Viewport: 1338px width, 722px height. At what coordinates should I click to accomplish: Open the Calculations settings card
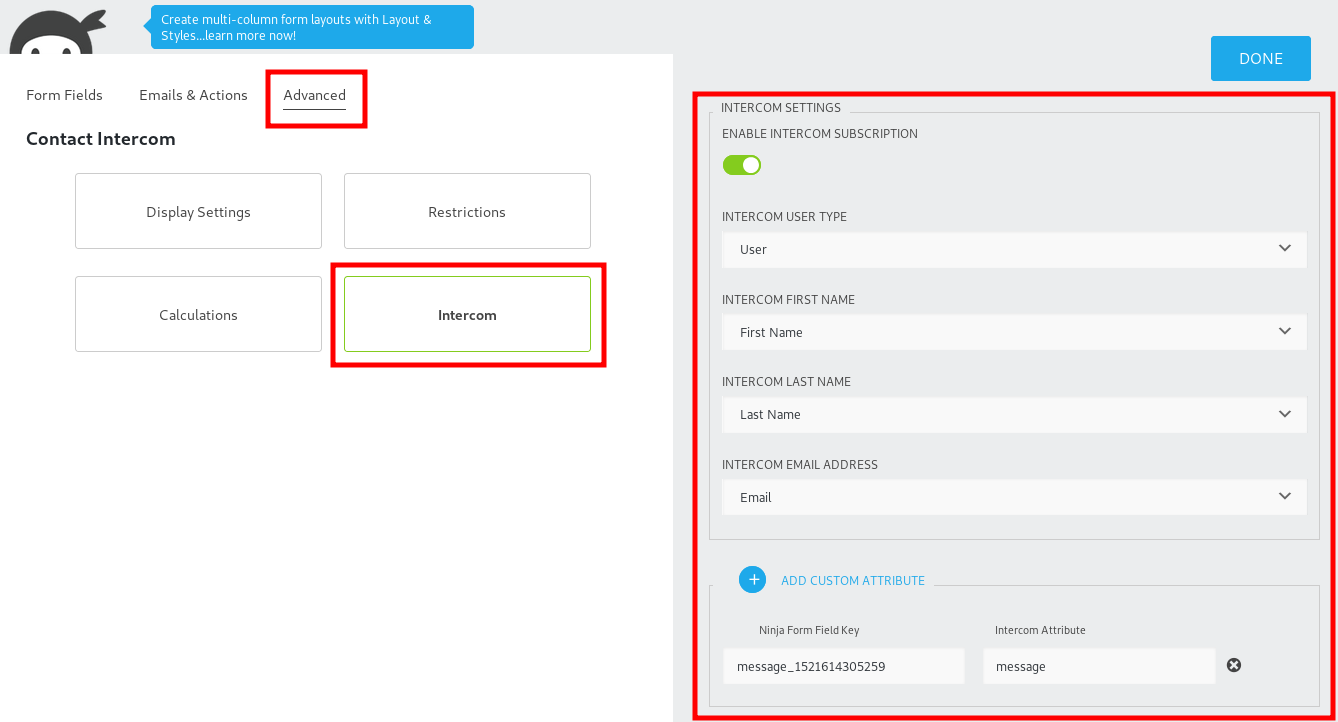pos(198,314)
